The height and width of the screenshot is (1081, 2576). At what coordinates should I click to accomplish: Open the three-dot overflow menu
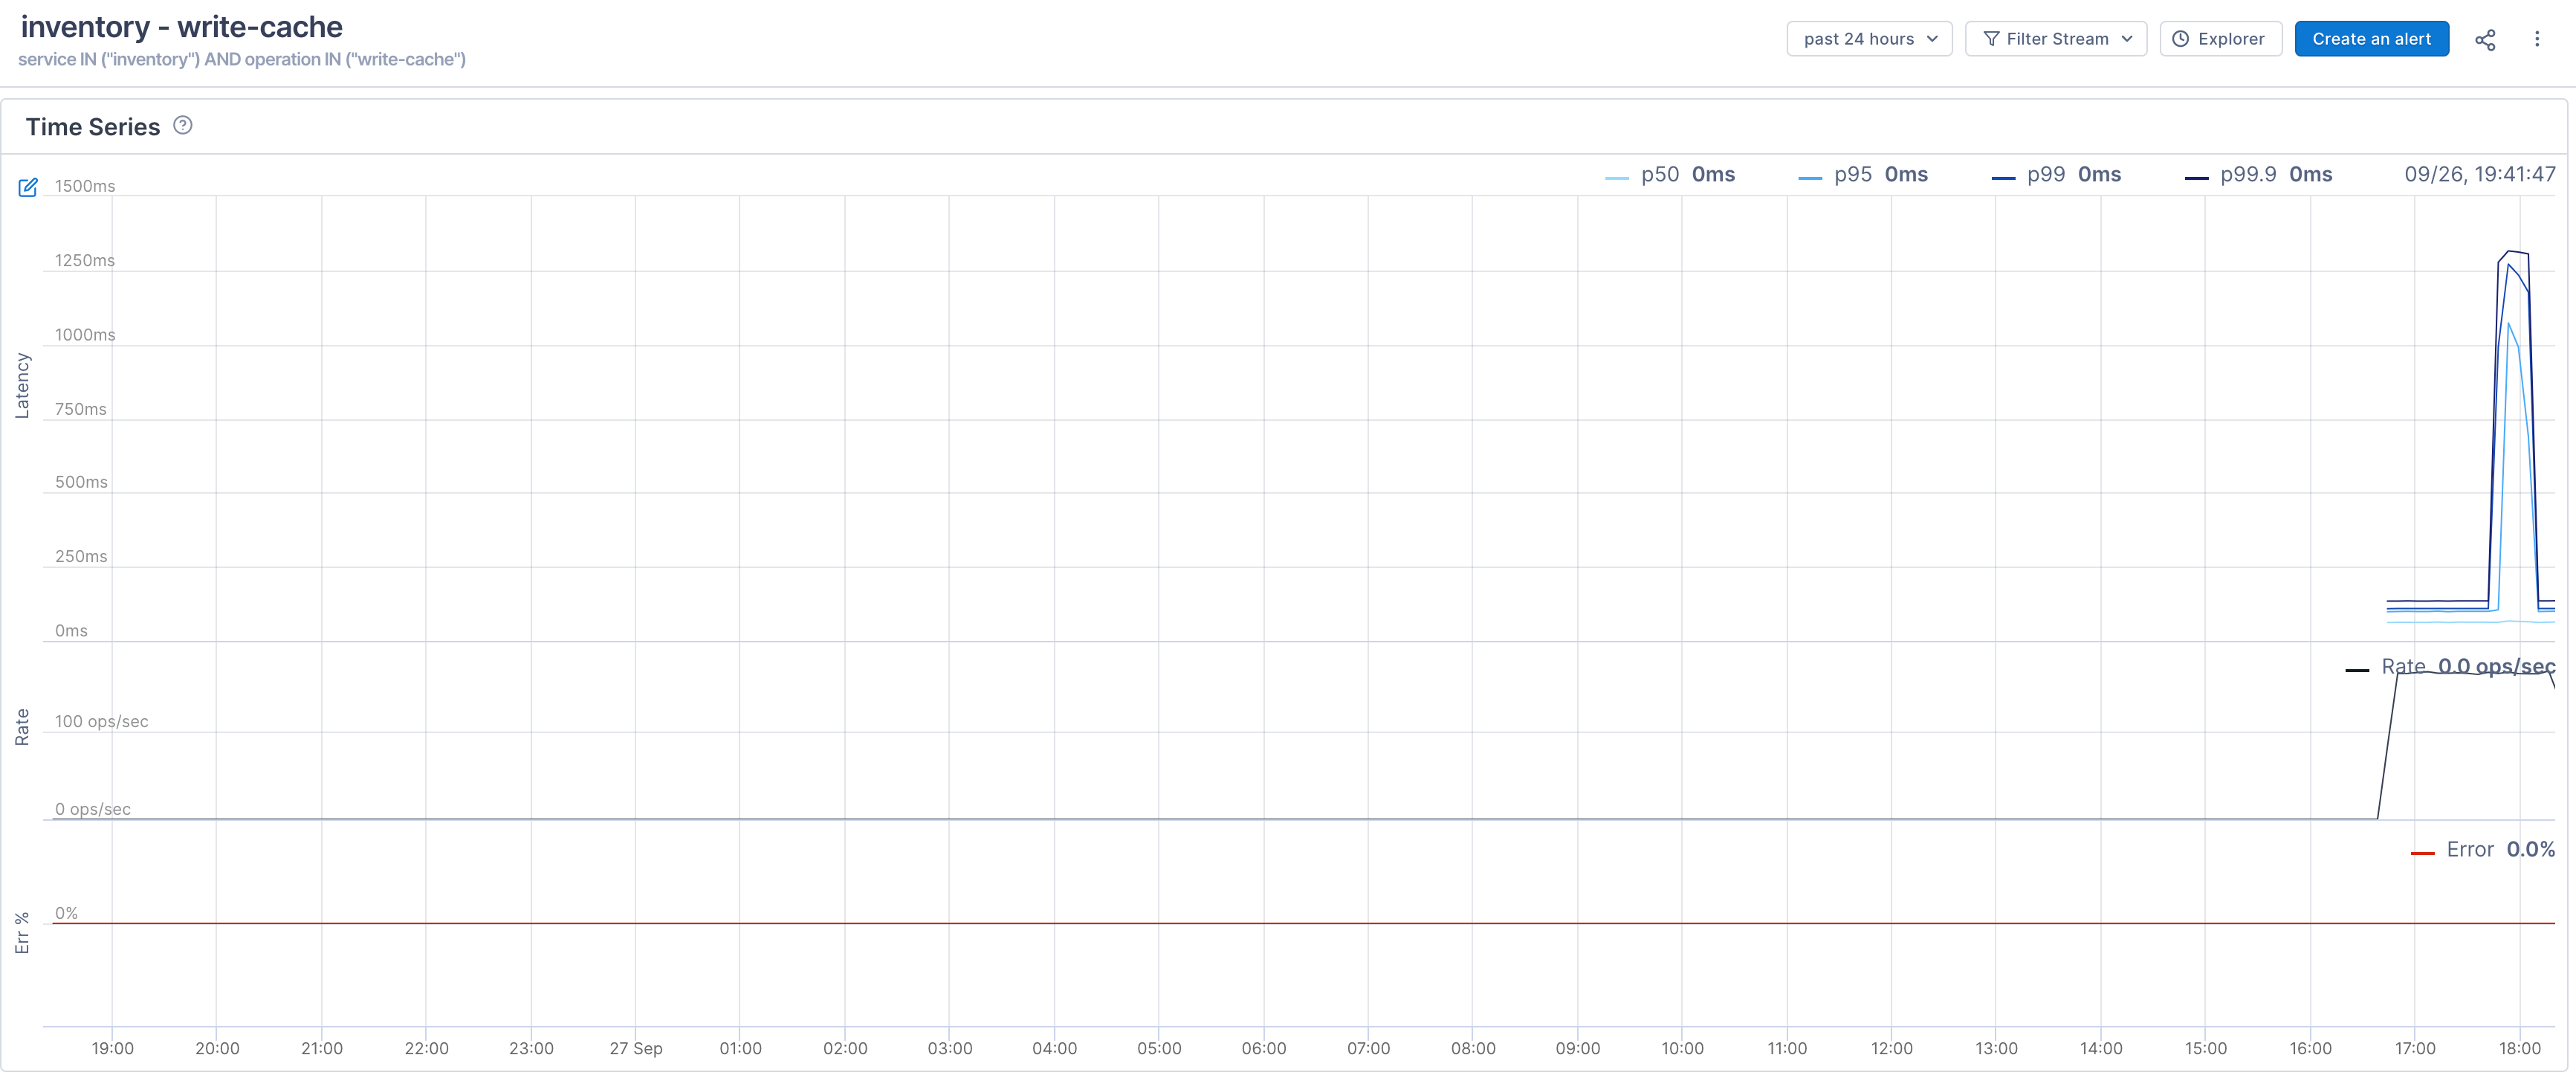point(2538,39)
